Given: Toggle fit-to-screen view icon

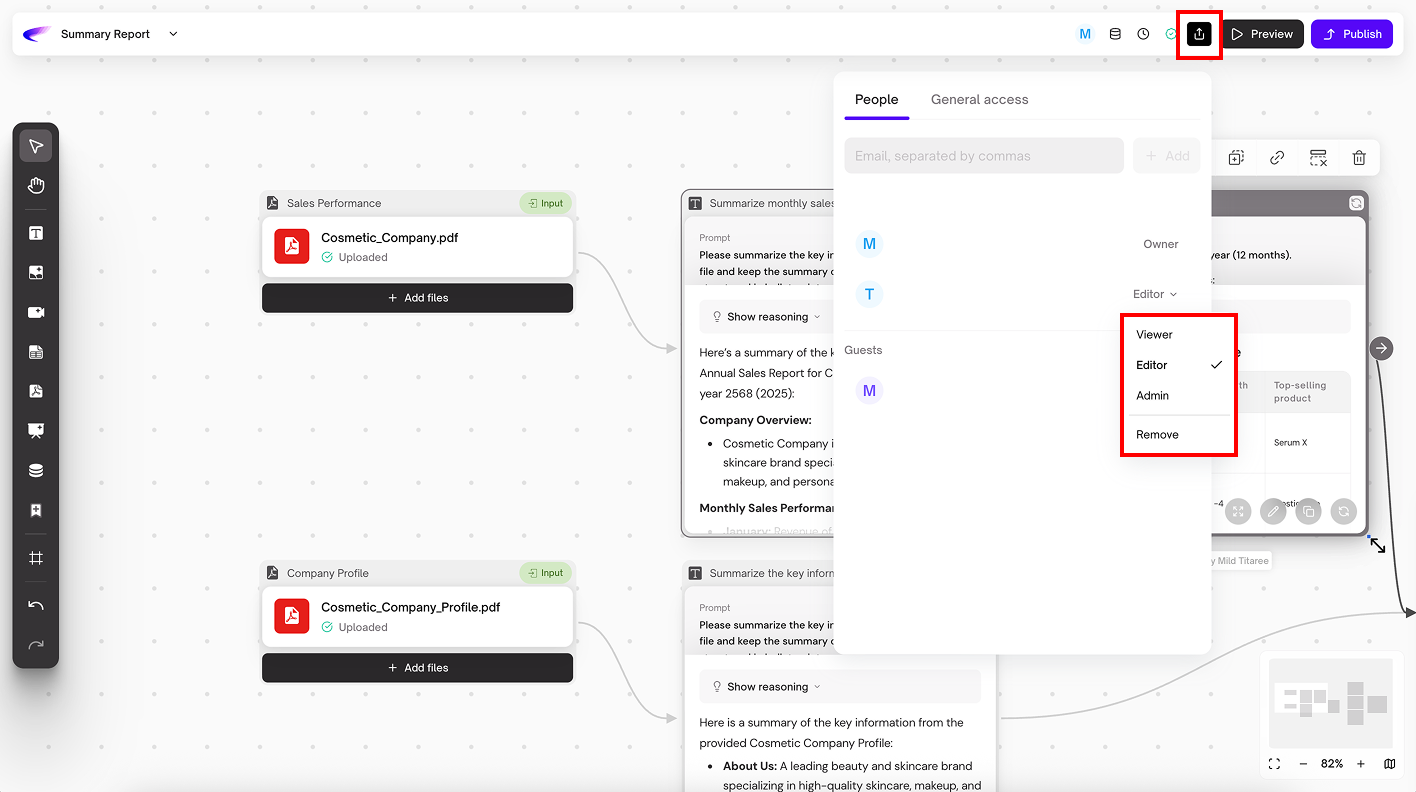Looking at the screenshot, I should [x=1274, y=764].
